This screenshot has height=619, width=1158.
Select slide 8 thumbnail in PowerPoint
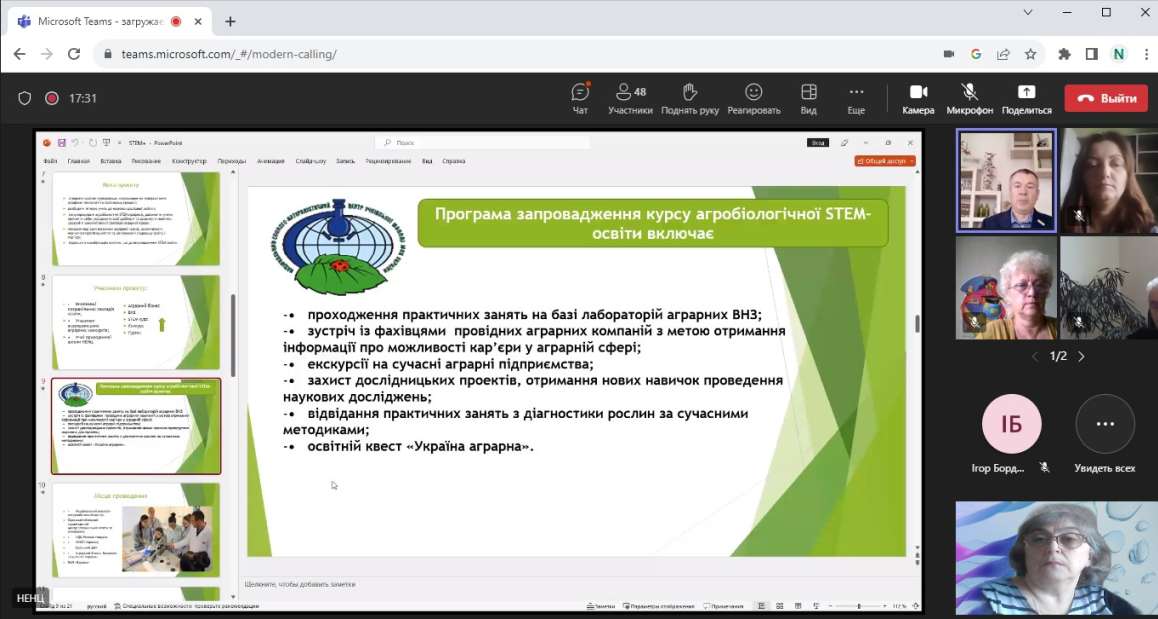[136, 322]
